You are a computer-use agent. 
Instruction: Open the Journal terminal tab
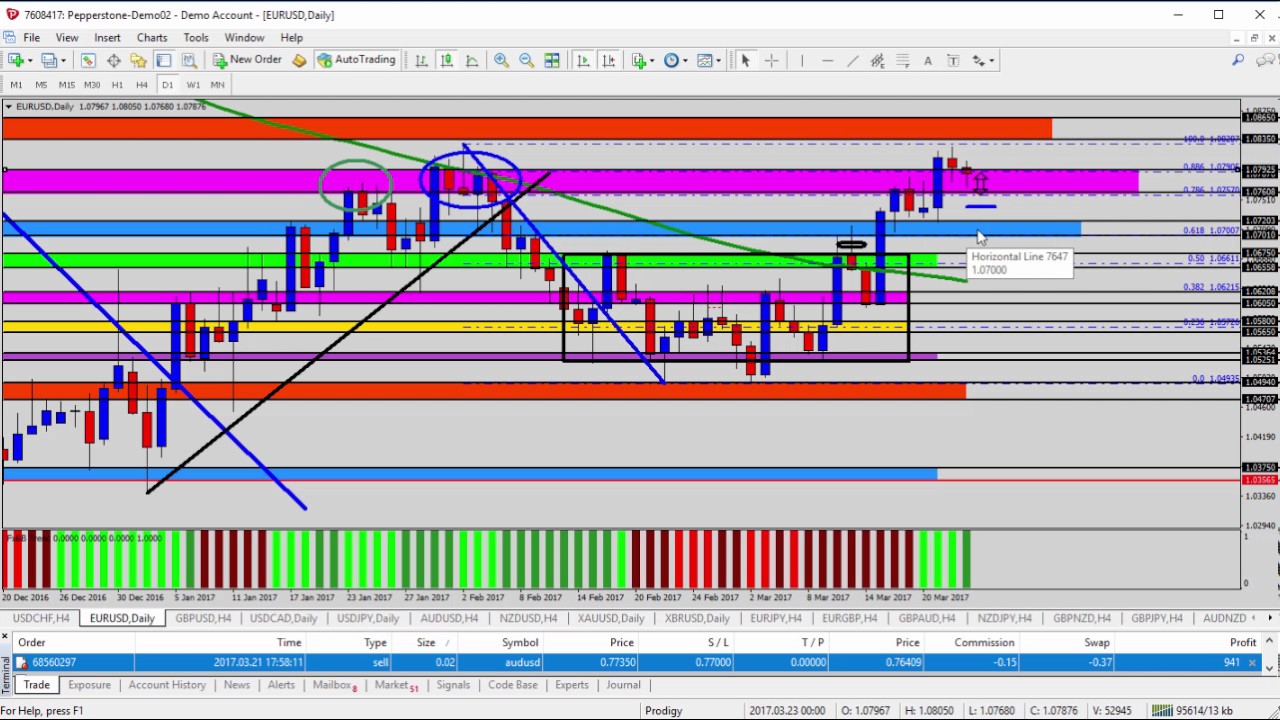623,685
